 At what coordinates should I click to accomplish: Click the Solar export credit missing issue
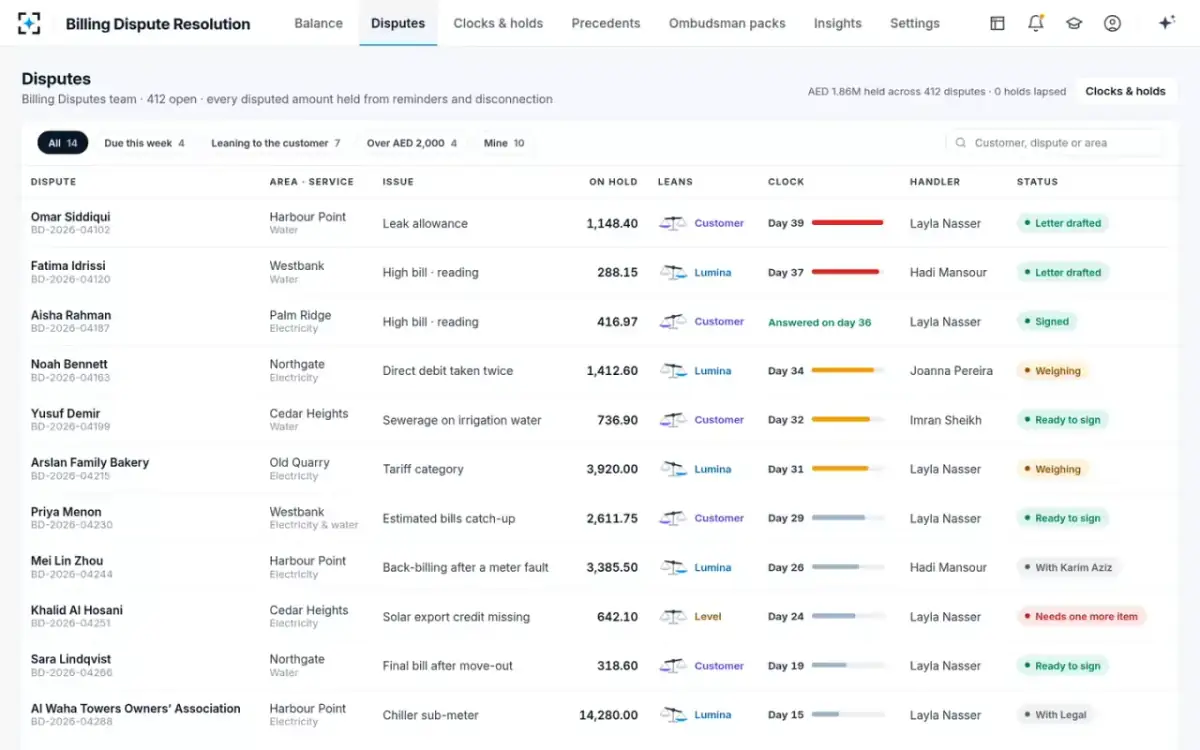[456, 617]
